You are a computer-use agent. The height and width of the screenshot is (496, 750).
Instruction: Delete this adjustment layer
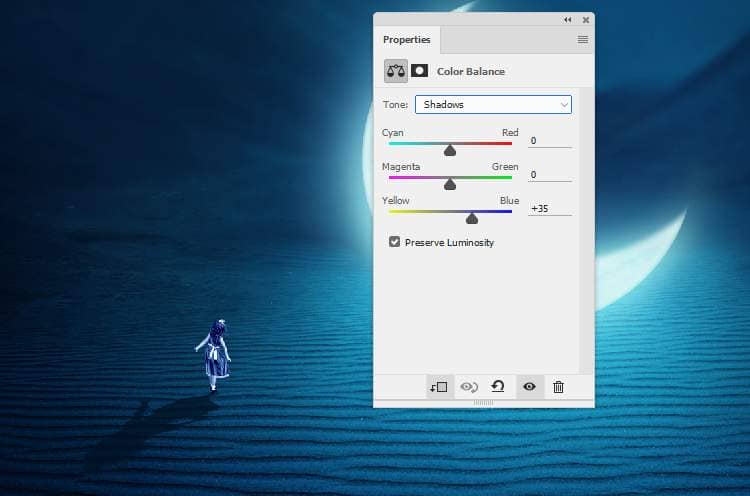(558, 386)
